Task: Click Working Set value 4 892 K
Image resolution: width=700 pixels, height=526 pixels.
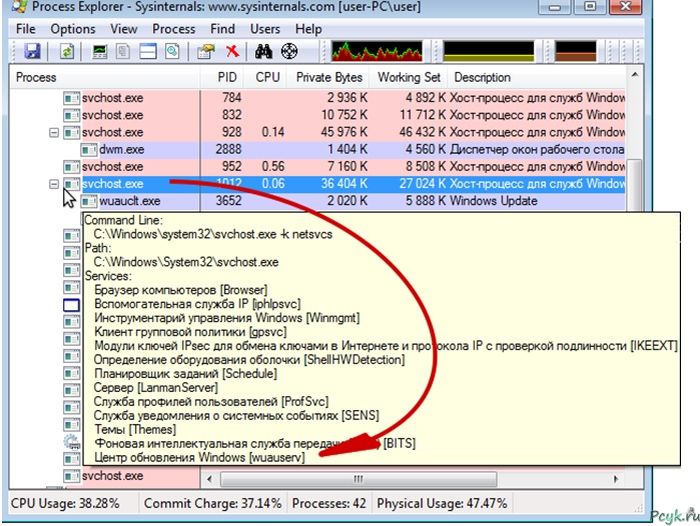Action: point(425,98)
